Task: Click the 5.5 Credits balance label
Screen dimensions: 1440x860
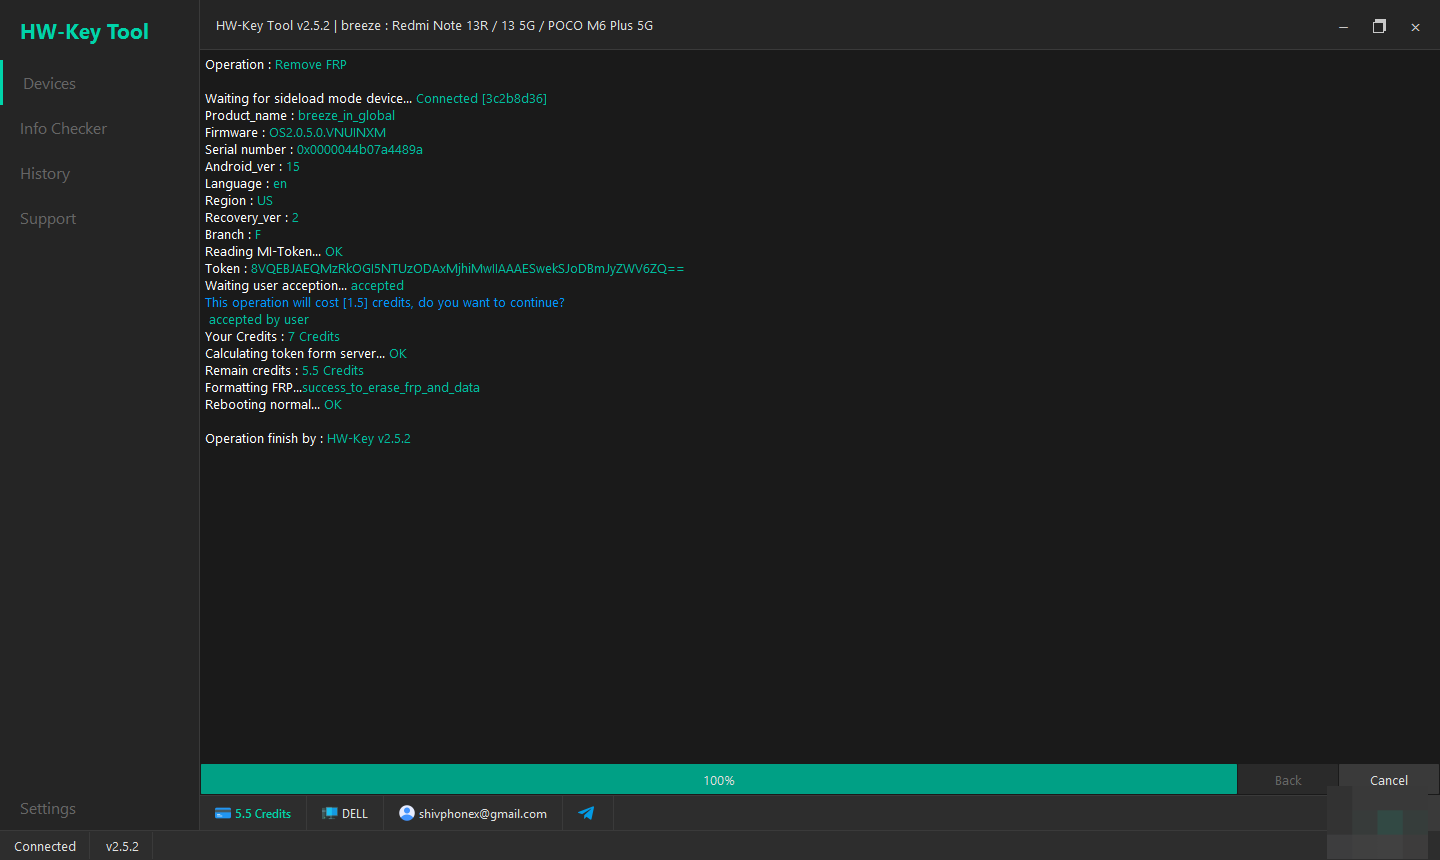Action: tap(263, 814)
